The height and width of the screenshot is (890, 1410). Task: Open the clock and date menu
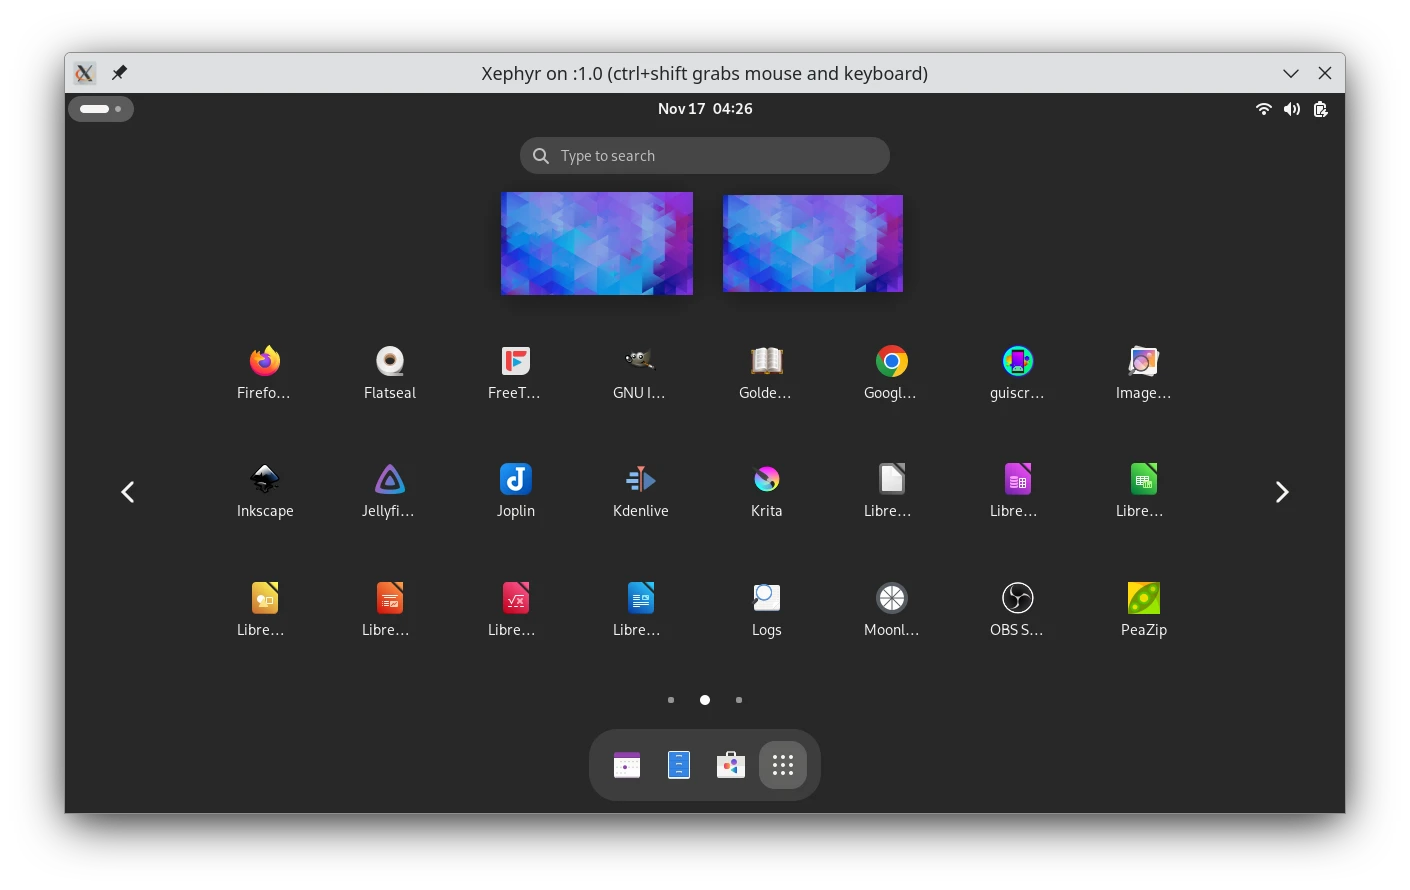[x=705, y=109]
